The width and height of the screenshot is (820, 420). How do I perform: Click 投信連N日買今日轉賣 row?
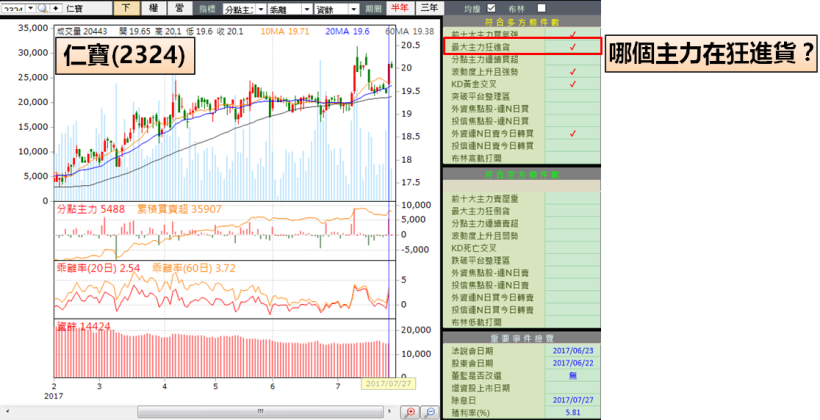tap(521, 310)
